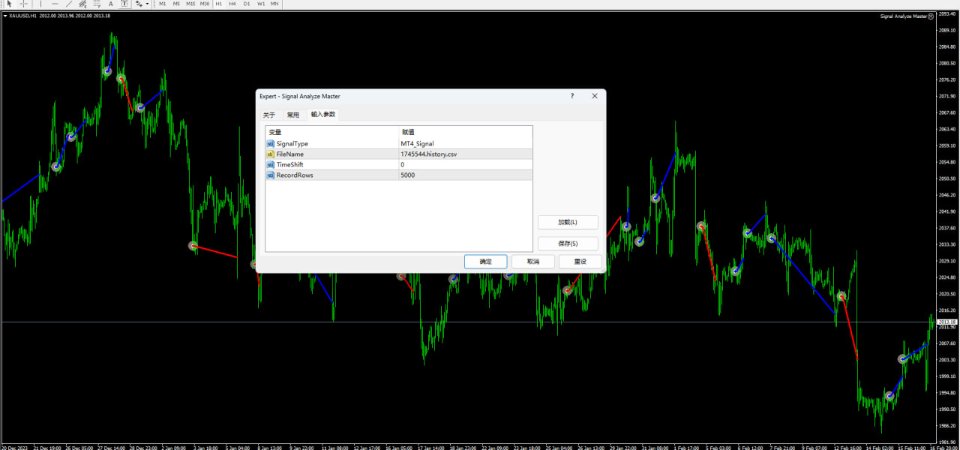Open the 常用 tab in Expert dialog
Image resolution: width=960 pixels, height=450 pixels.
tap(293, 114)
